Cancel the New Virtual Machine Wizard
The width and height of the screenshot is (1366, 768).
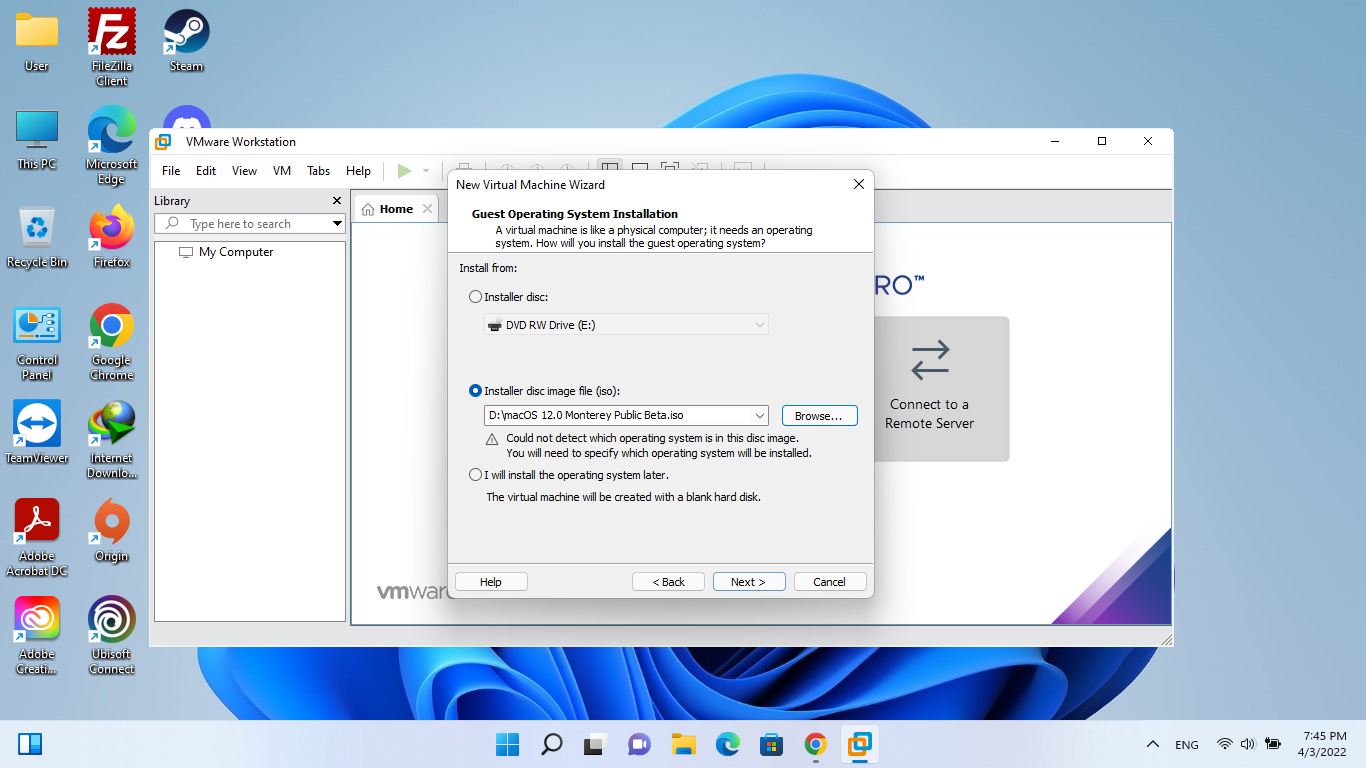point(830,582)
